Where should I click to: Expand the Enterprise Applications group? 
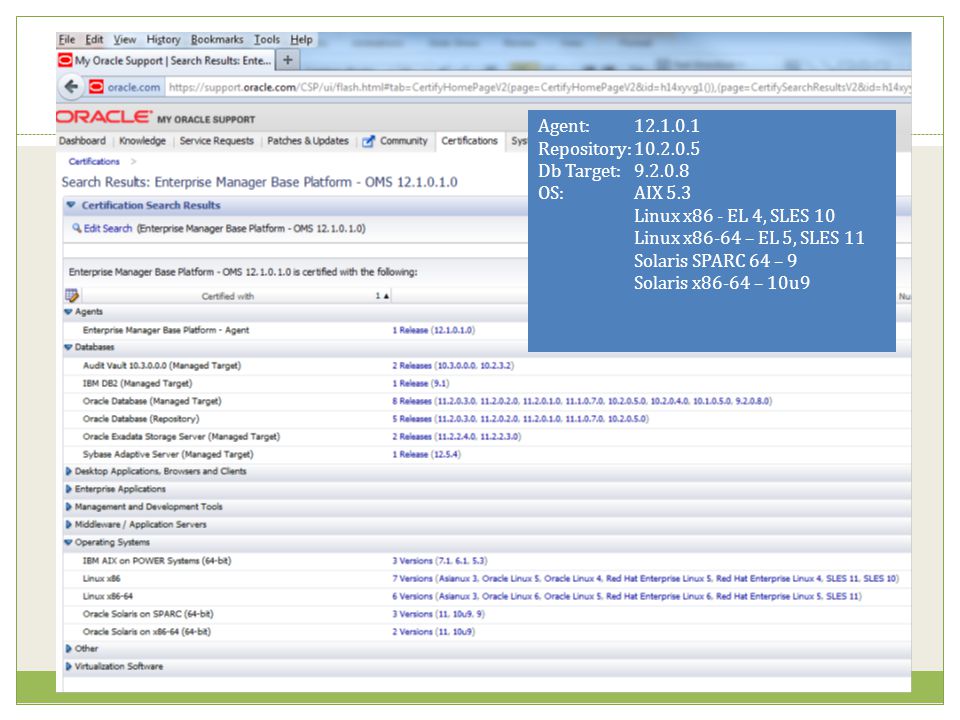click(69, 489)
